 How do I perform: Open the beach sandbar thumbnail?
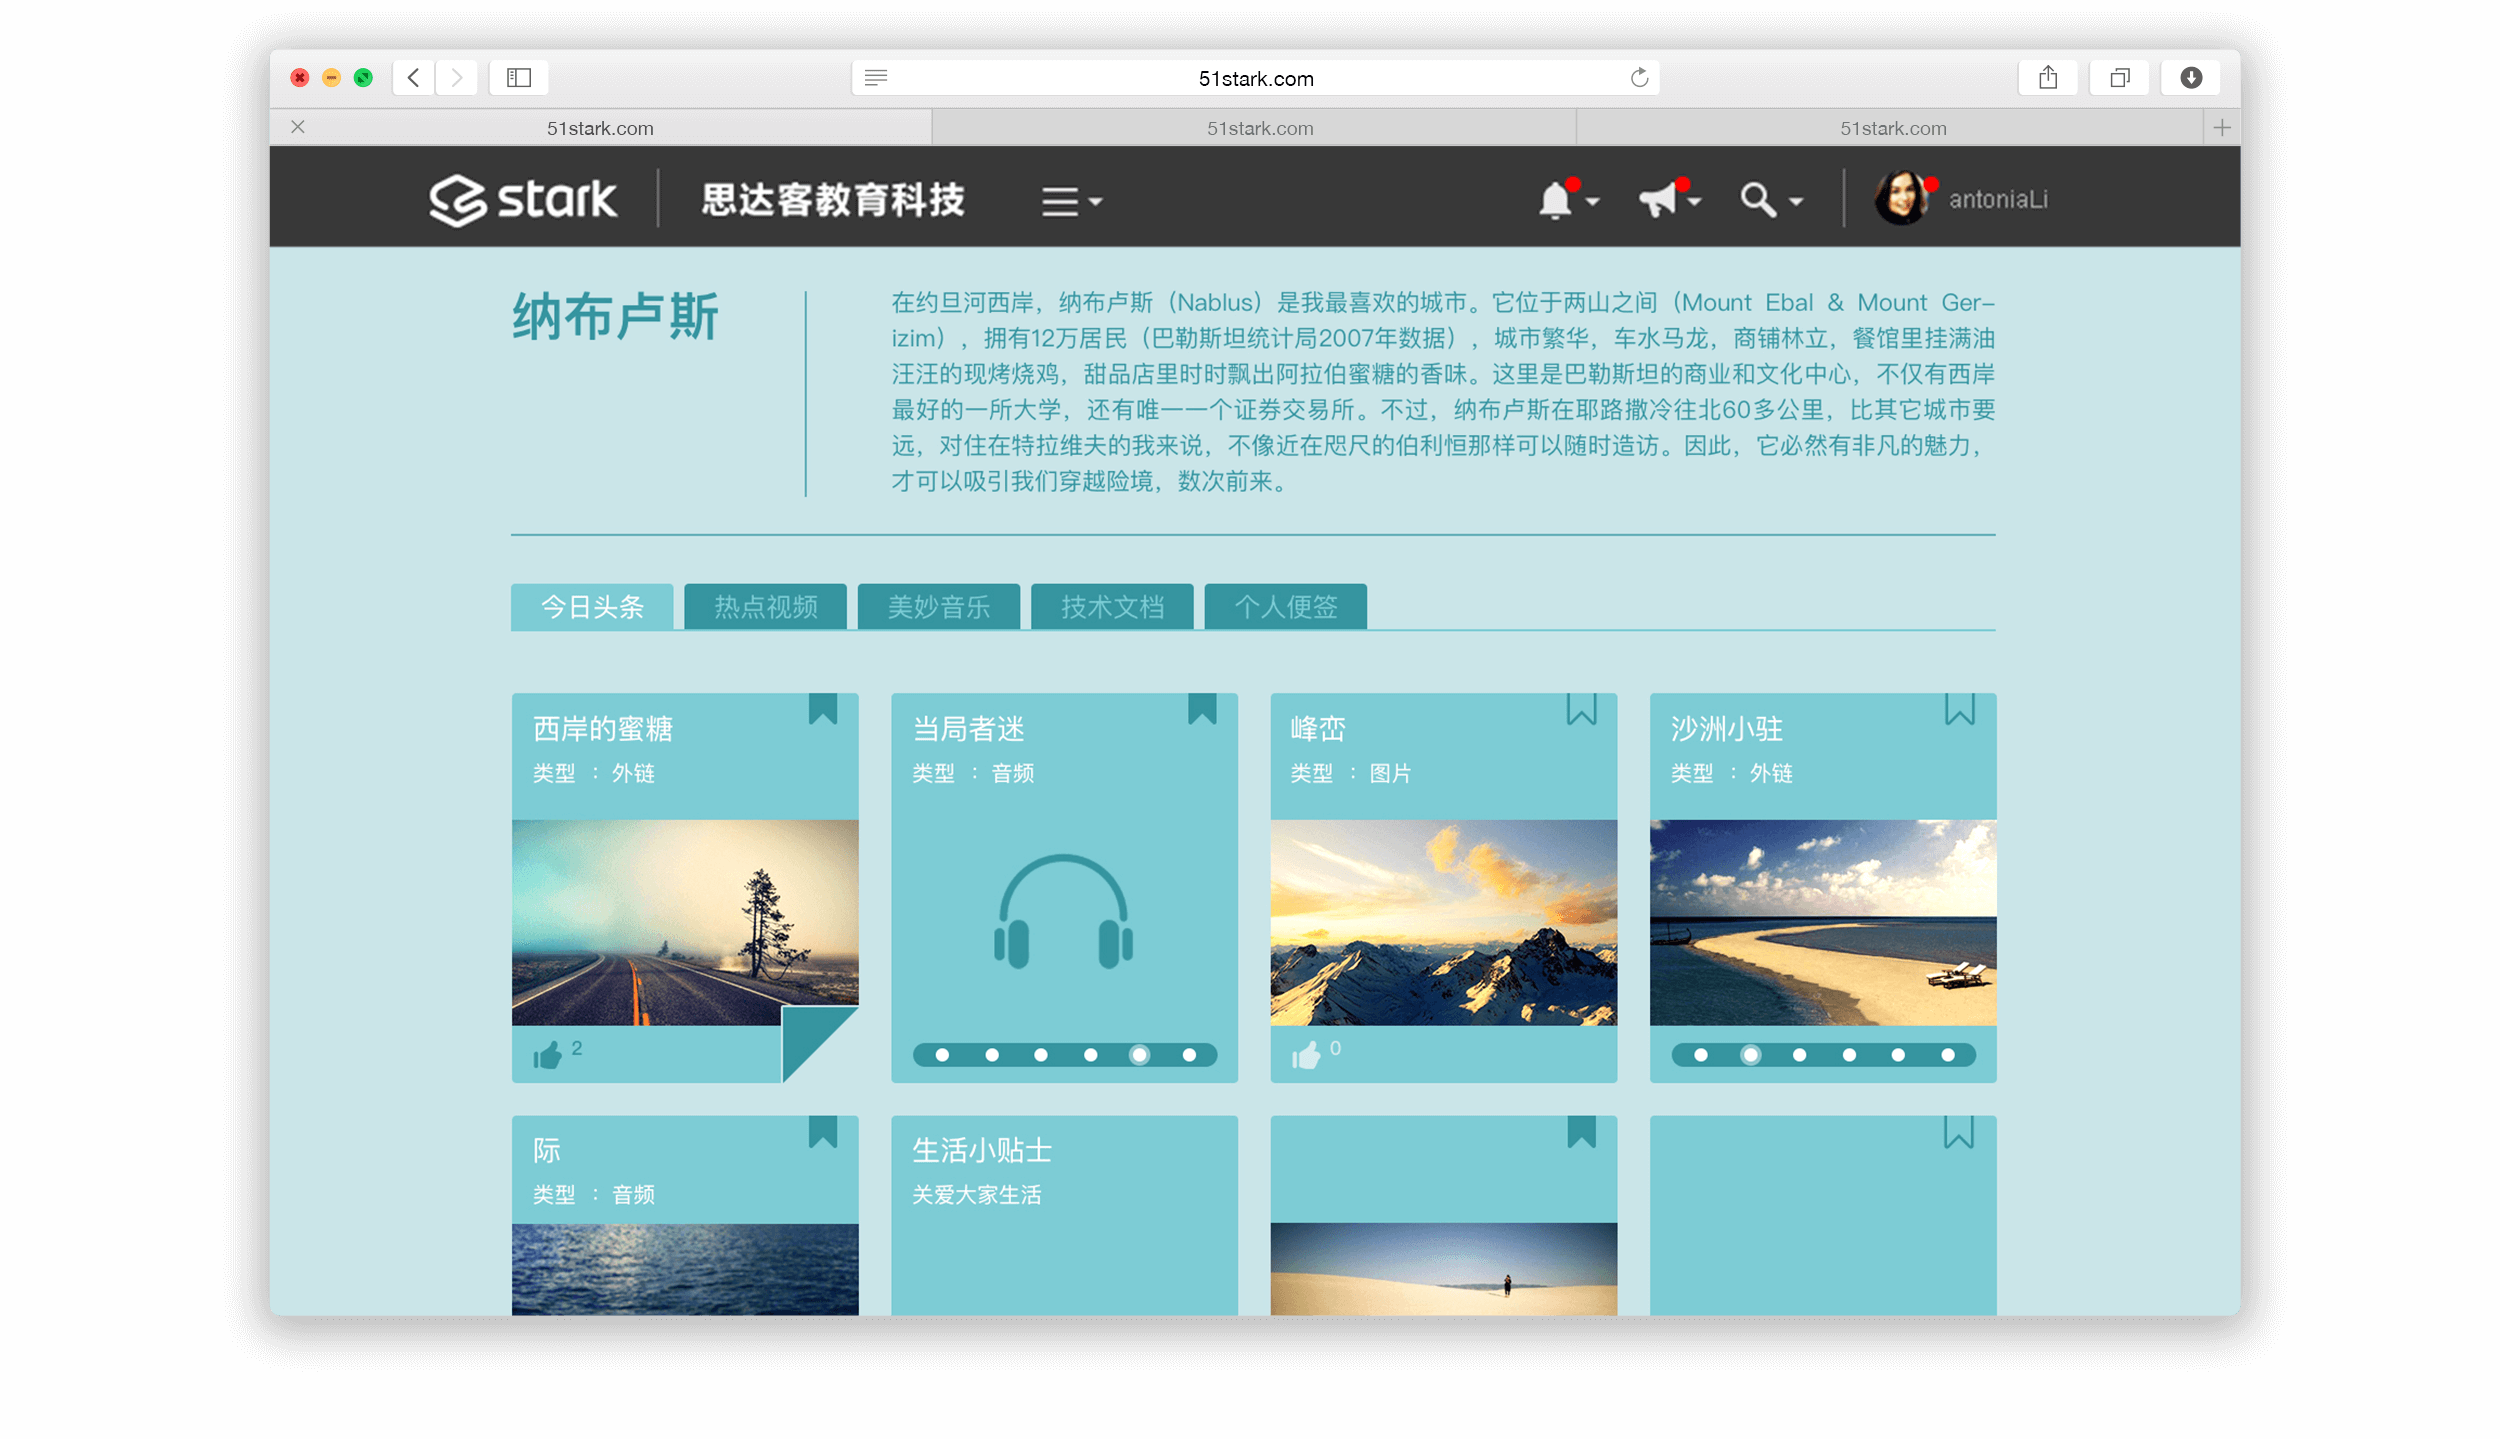click(x=1822, y=922)
